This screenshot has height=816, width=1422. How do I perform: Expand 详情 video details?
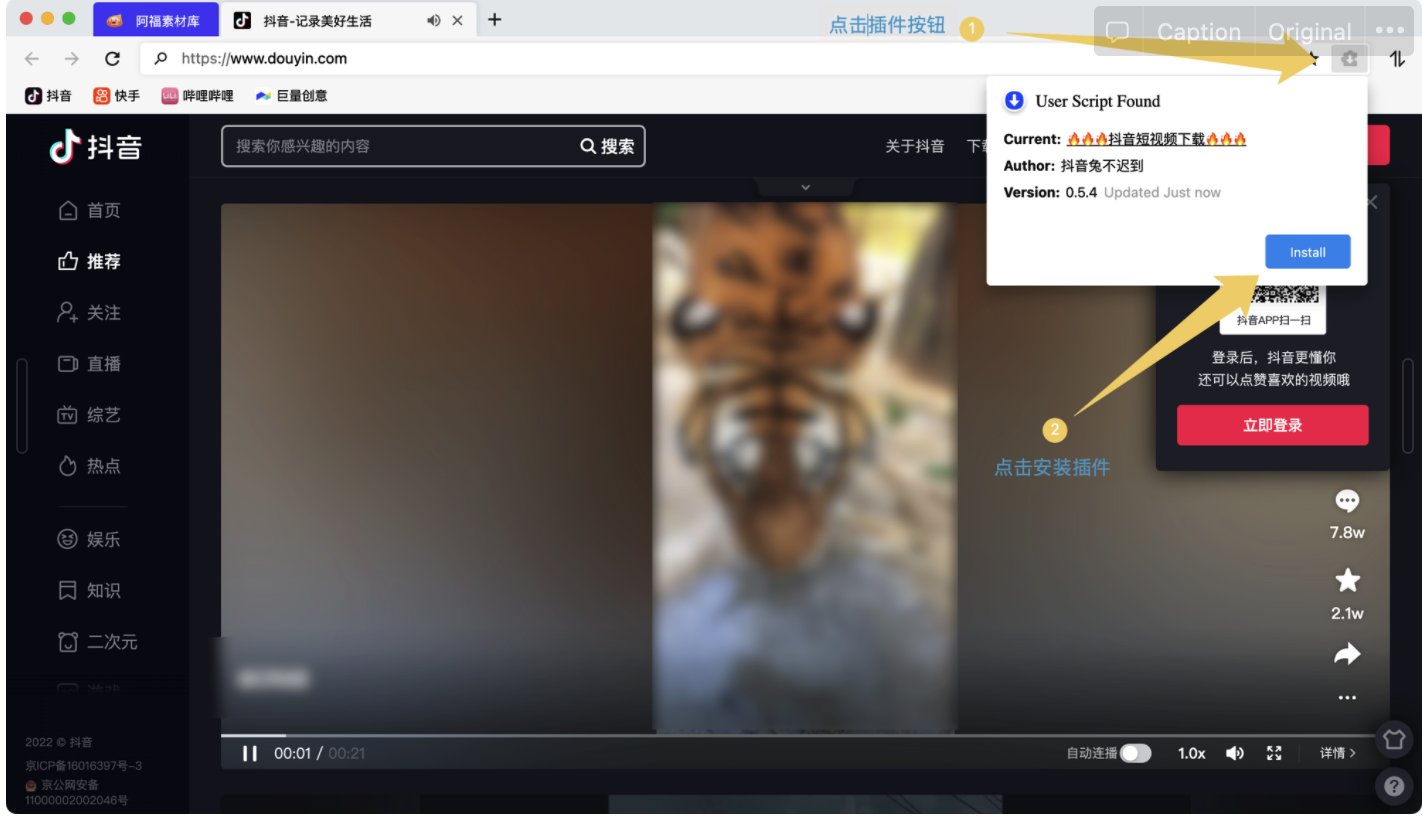[x=1337, y=753]
